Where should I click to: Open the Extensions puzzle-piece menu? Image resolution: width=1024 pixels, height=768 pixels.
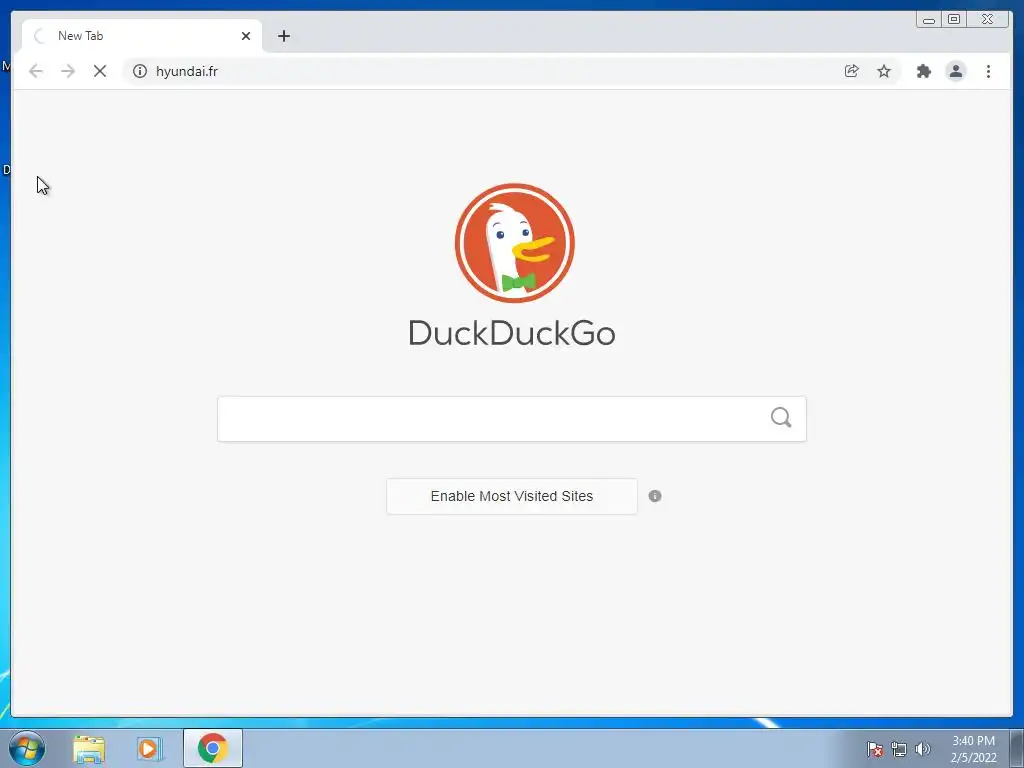tap(923, 71)
